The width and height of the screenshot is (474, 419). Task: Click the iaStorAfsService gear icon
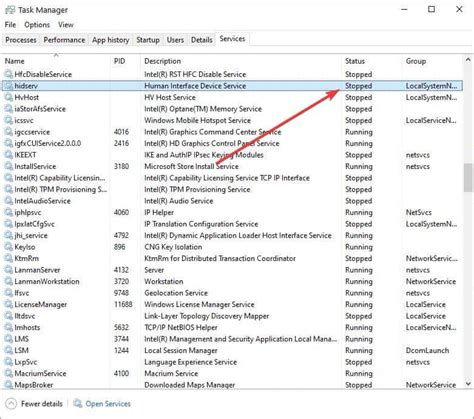8,109
